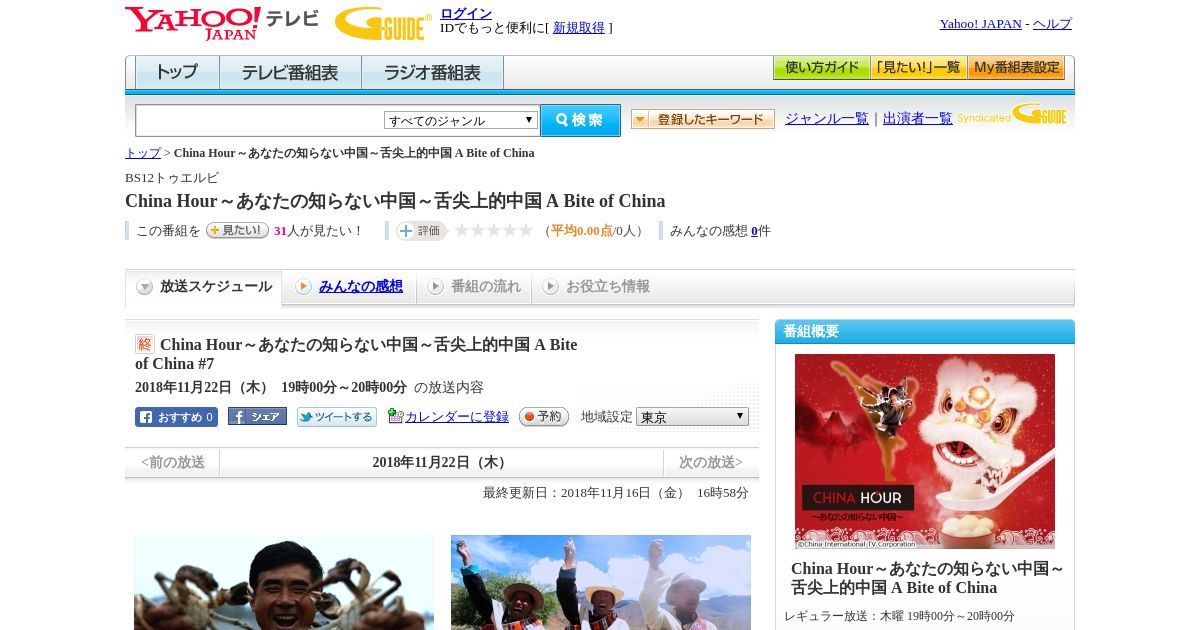Click the 最終更新日 timestamp text

pos(616,493)
